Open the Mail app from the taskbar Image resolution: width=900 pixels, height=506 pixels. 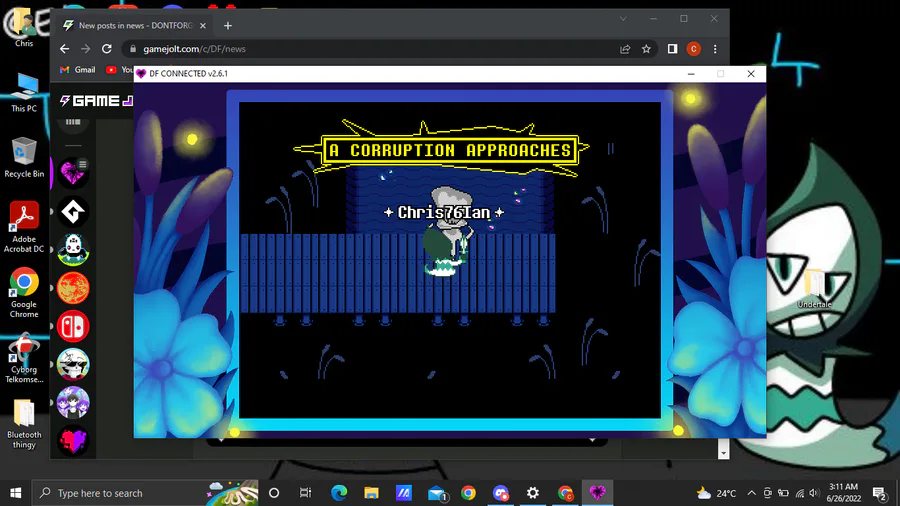pyautogui.click(x=436, y=493)
